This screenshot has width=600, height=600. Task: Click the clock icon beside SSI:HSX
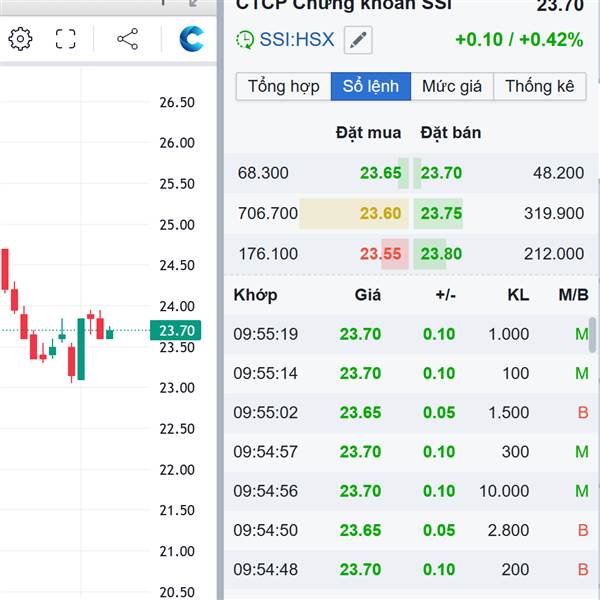[x=245, y=40]
